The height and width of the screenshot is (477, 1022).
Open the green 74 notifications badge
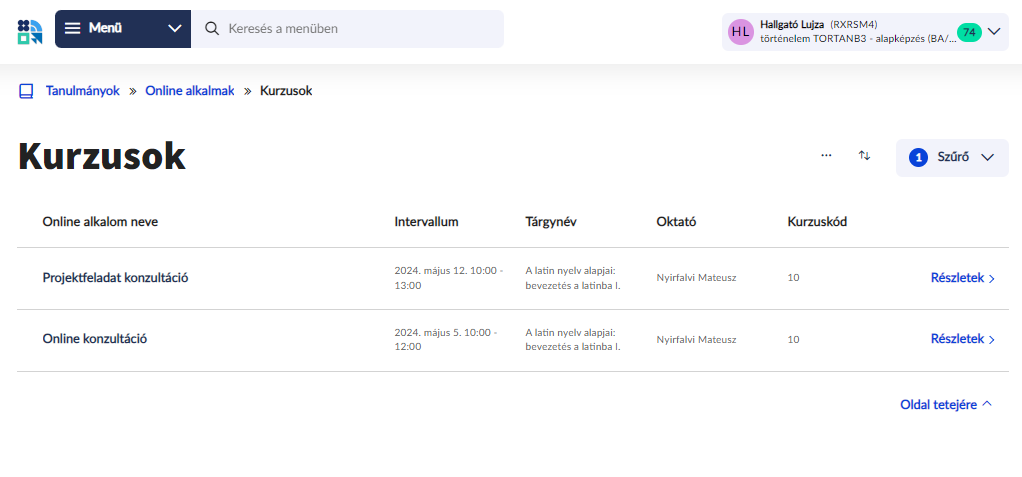click(968, 32)
